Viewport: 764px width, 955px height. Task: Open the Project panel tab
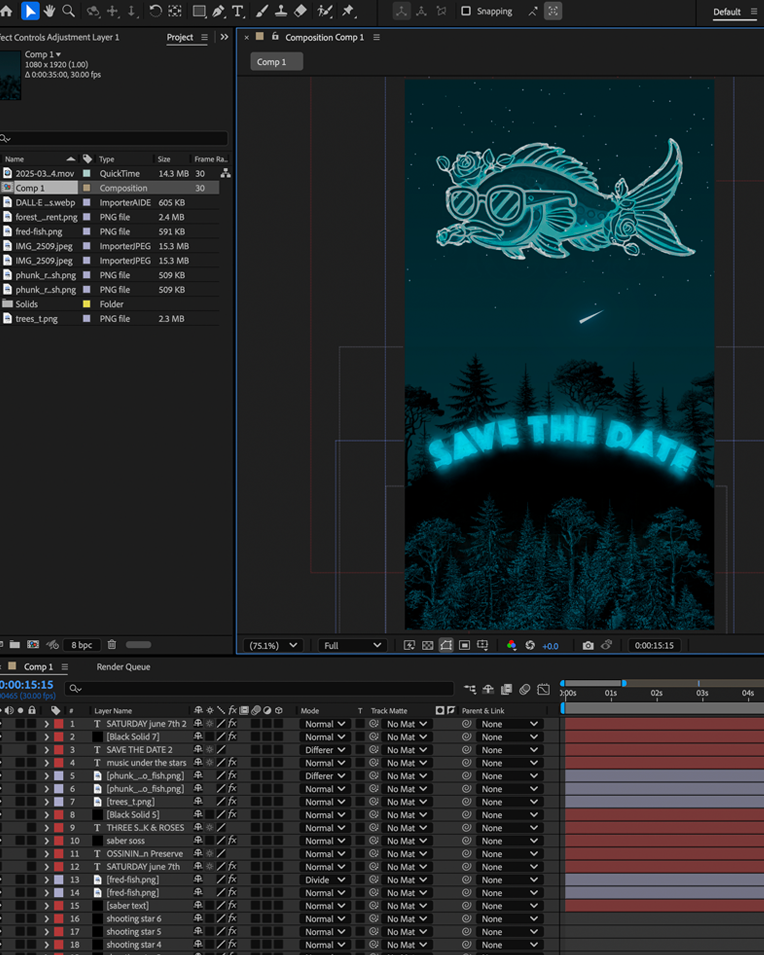(180, 37)
